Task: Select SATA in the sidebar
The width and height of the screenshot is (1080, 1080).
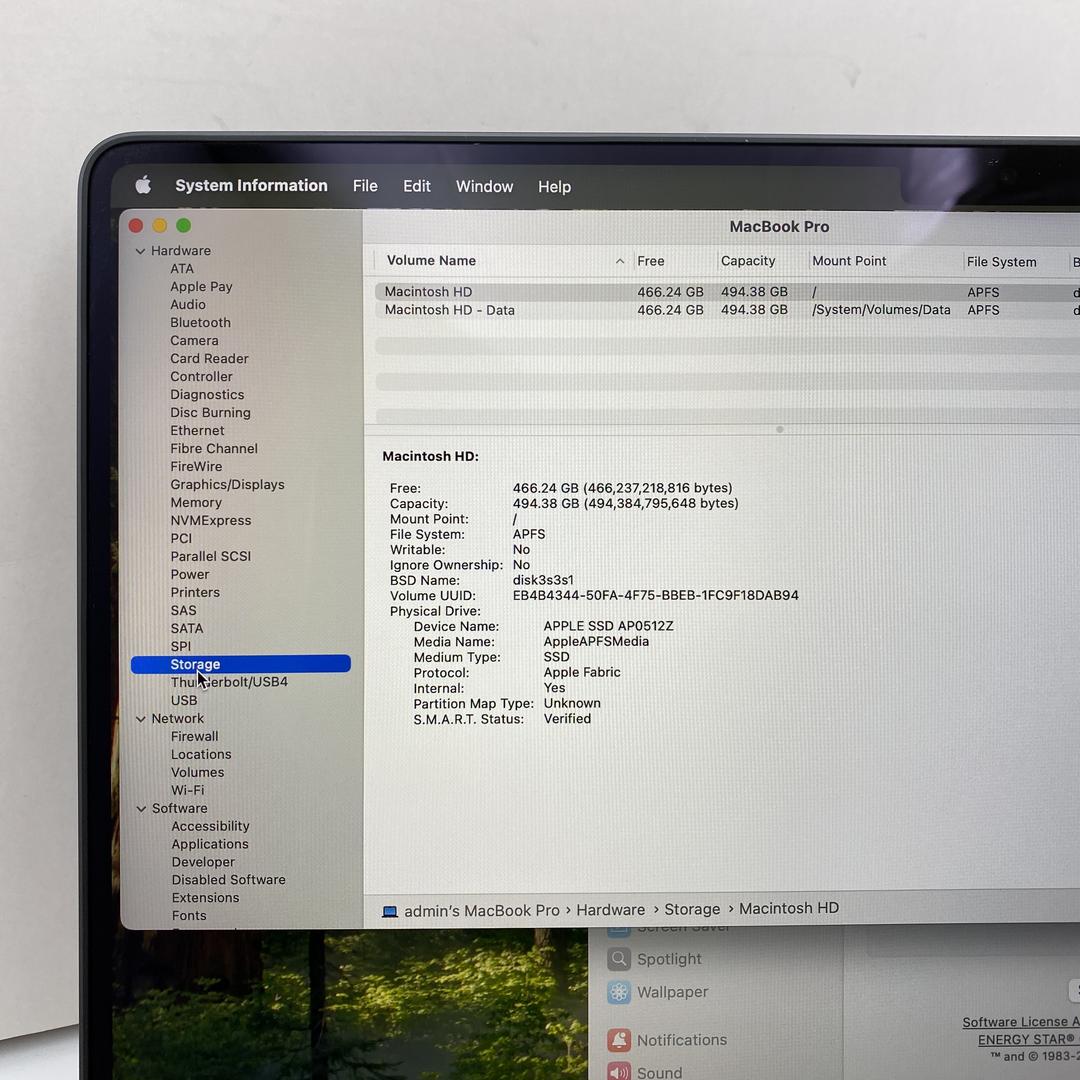Action: click(187, 628)
